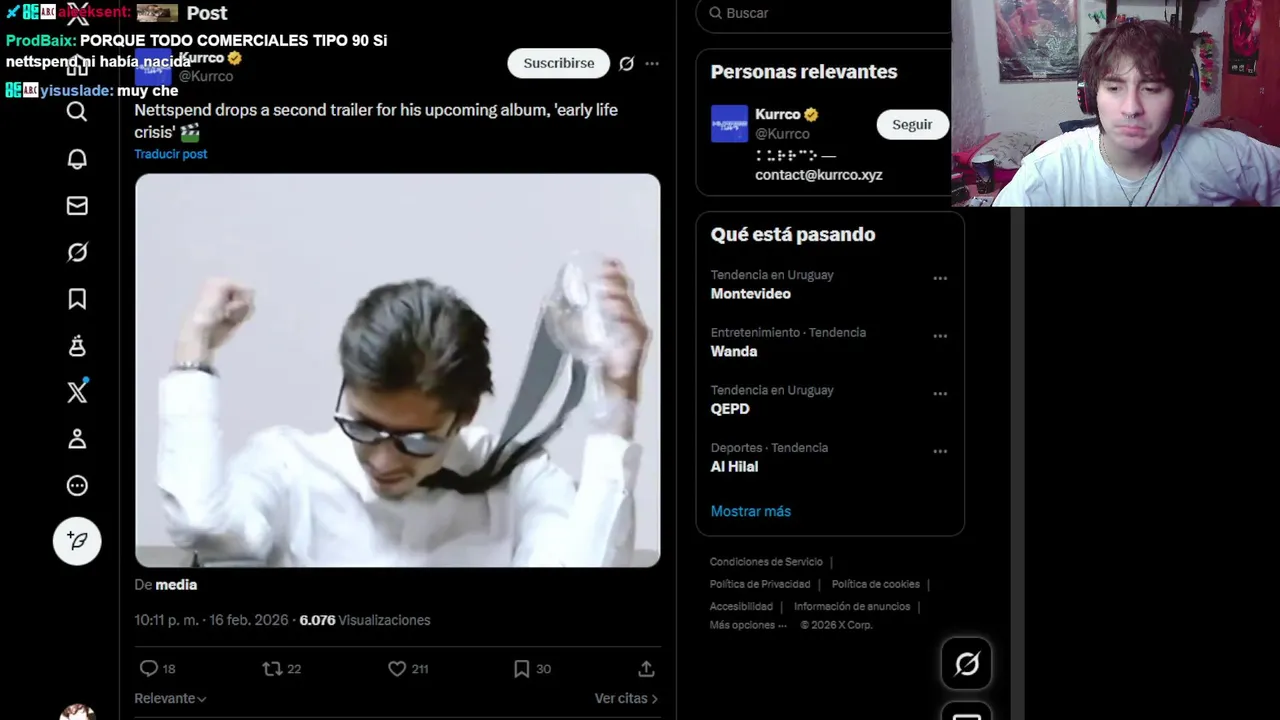Viewport: 1280px width, 720px height.
Task: Open more options circle icon in sidebar
Action: click(x=77, y=486)
